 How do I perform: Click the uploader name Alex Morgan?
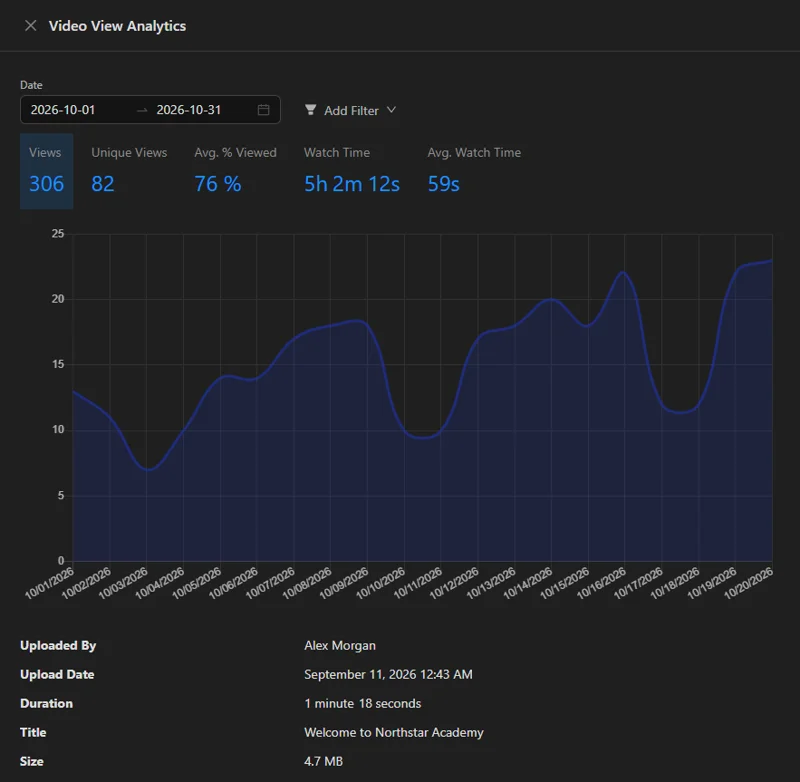click(x=340, y=645)
